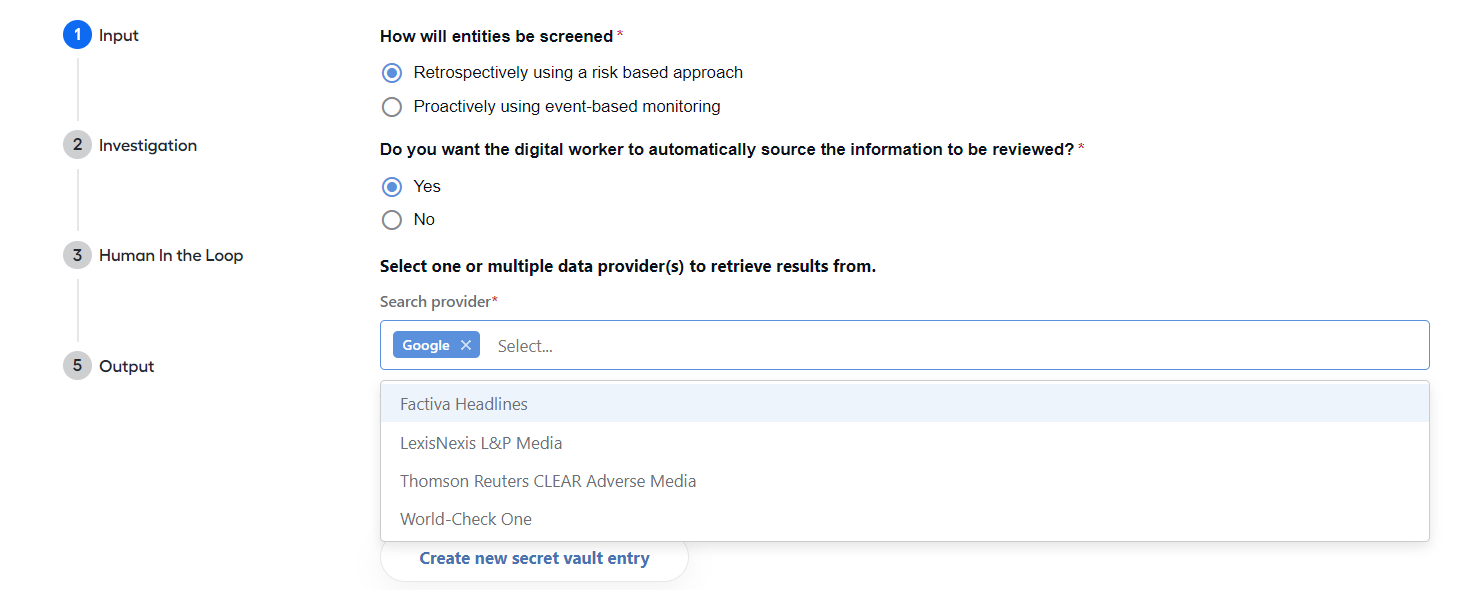The image size is (1477, 590).
Task: Click the step 5 Output circle icon
Action: (x=77, y=366)
